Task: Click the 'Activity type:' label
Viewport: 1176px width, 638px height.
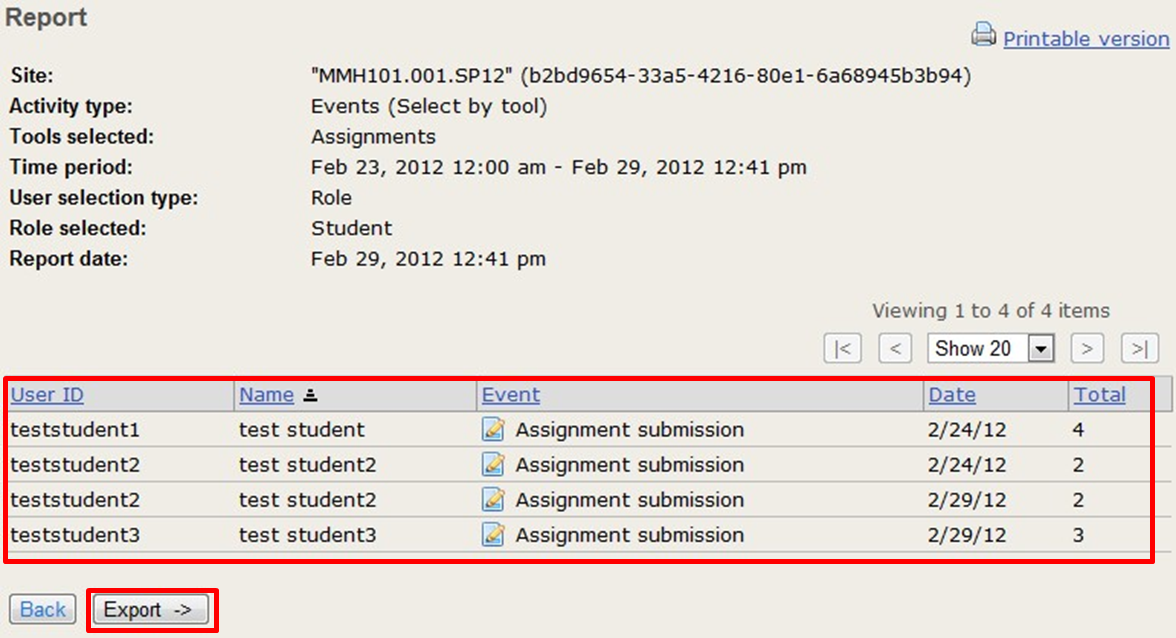Action: [70, 106]
